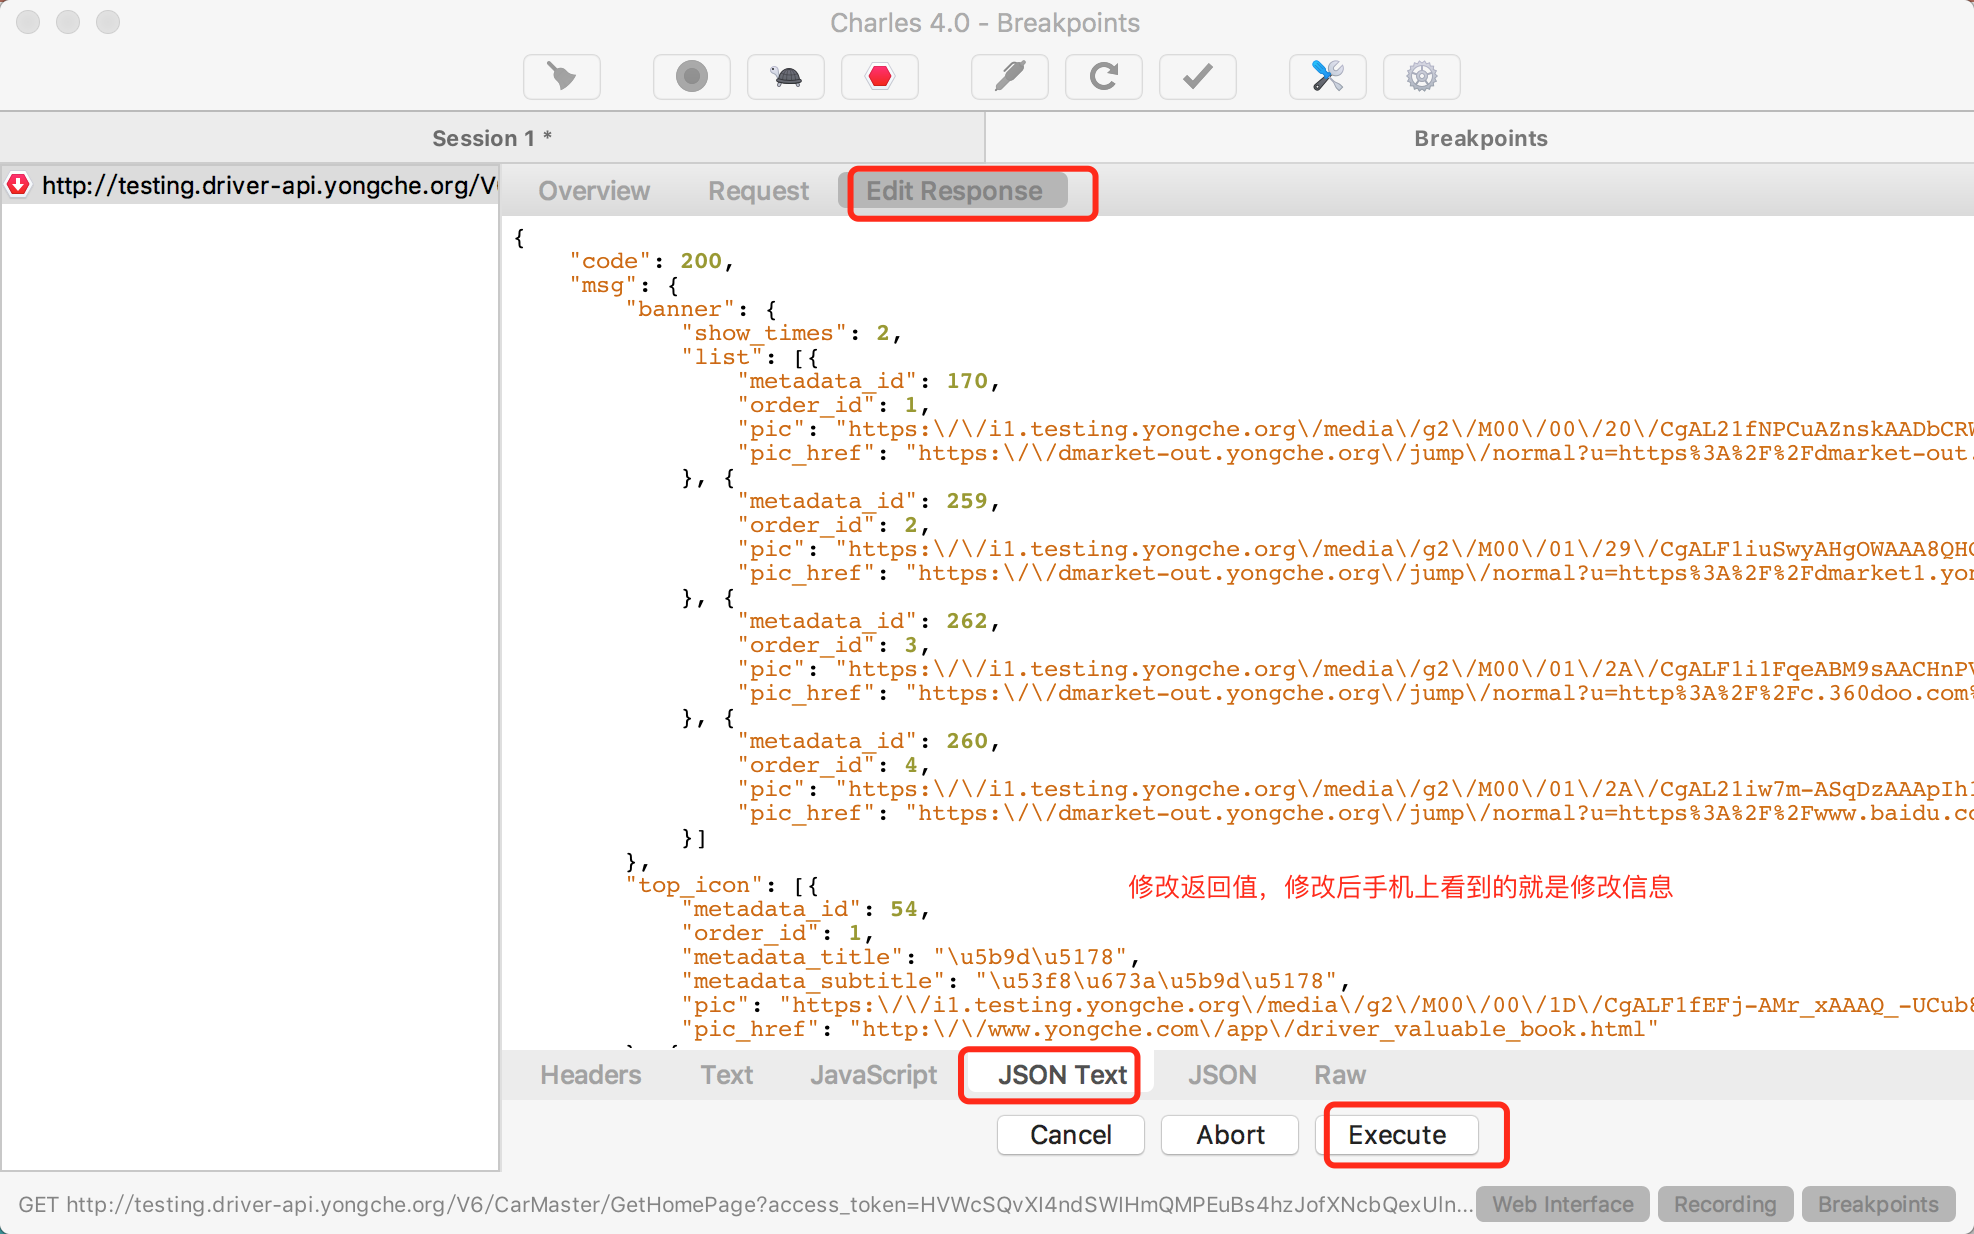Click the pic_href line containing 360doo.com
The height and width of the screenshot is (1234, 1974).
1355,693
